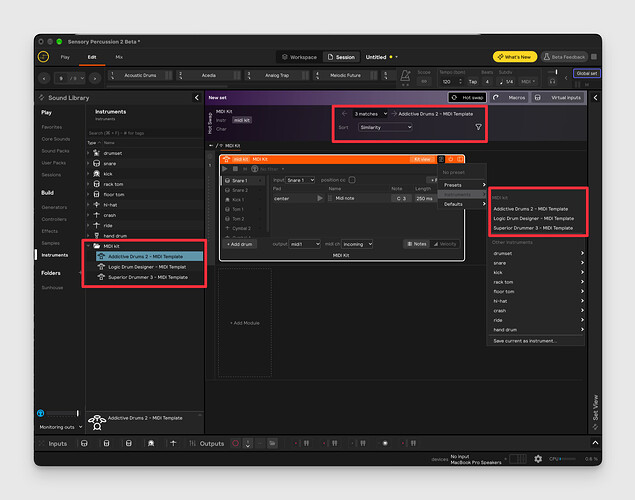This screenshot has height=500, width=635.
Task: Click Save current as instrument
Action: (x=525, y=341)
